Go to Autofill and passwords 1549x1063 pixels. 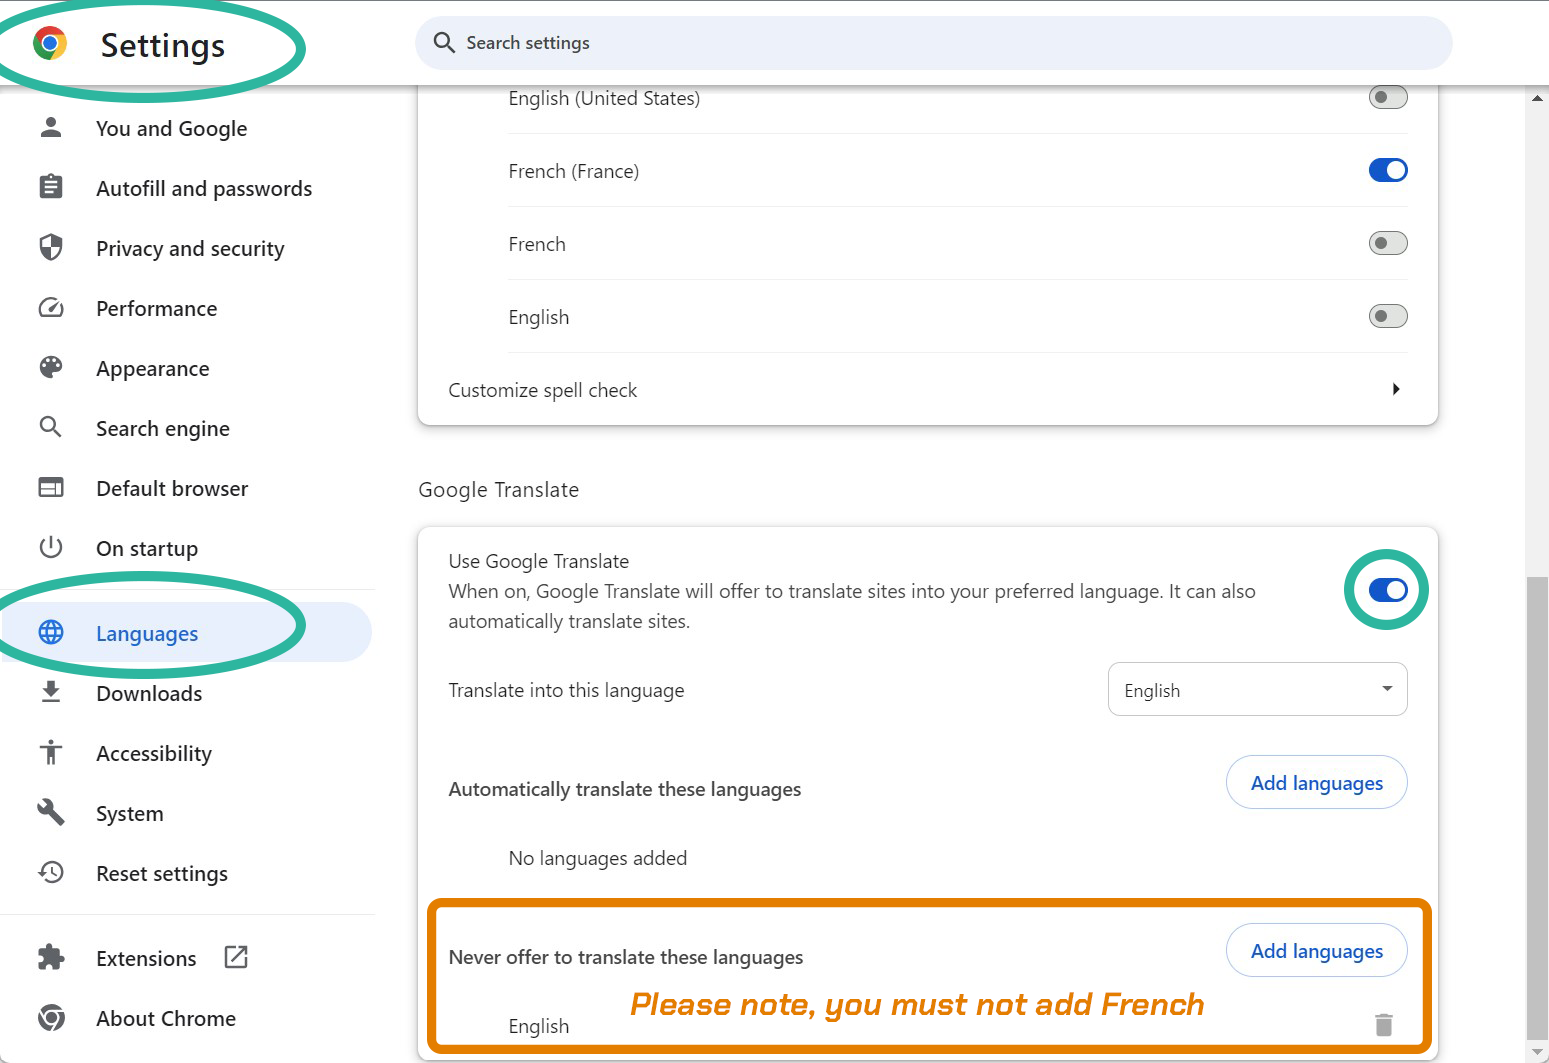(203, 189)
